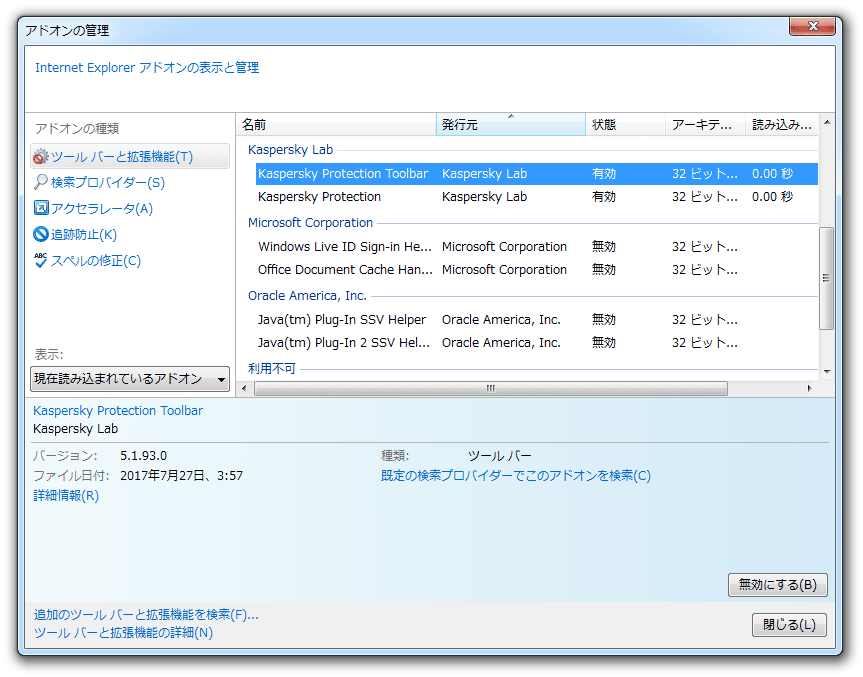Click the accelerators icon
863x677 pixels.
(x=41, y=208)
